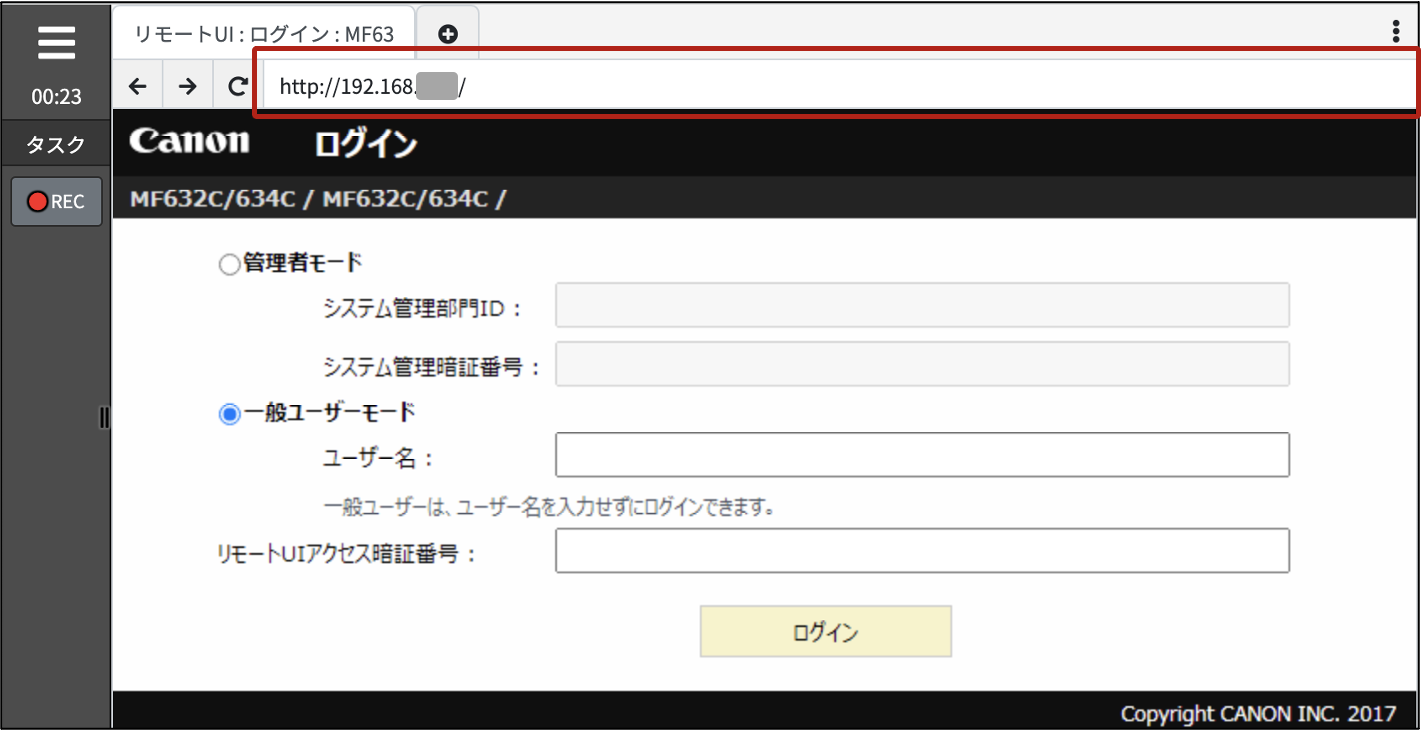Viewport: 1422px width, 736px height.
Task: Click the sidebar collapse handle
Action: point(105,418)
